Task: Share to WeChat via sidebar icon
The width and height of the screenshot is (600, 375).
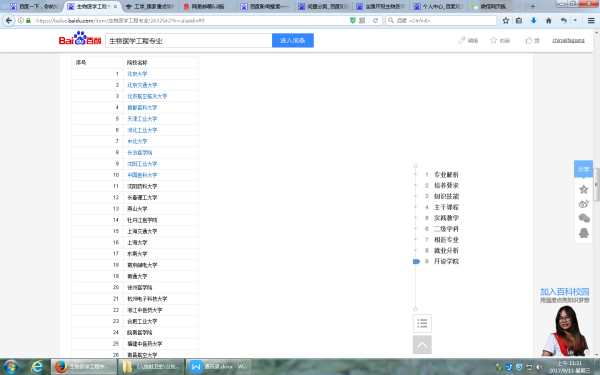Action: click(584, 218)
